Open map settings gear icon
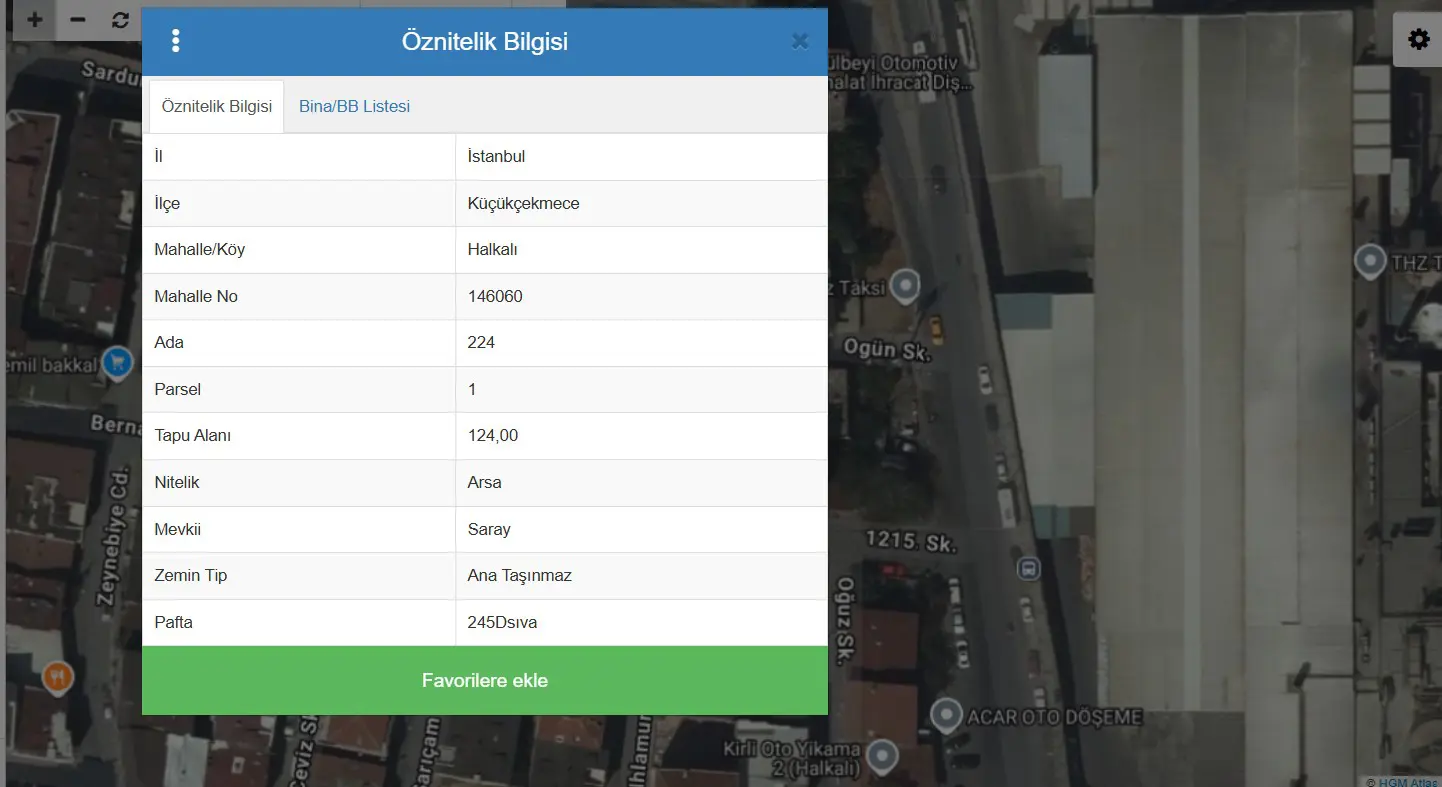Image resolution: width=1442 pixels, height=787 pixels. pyautogui.click(x=1418, y=40)
